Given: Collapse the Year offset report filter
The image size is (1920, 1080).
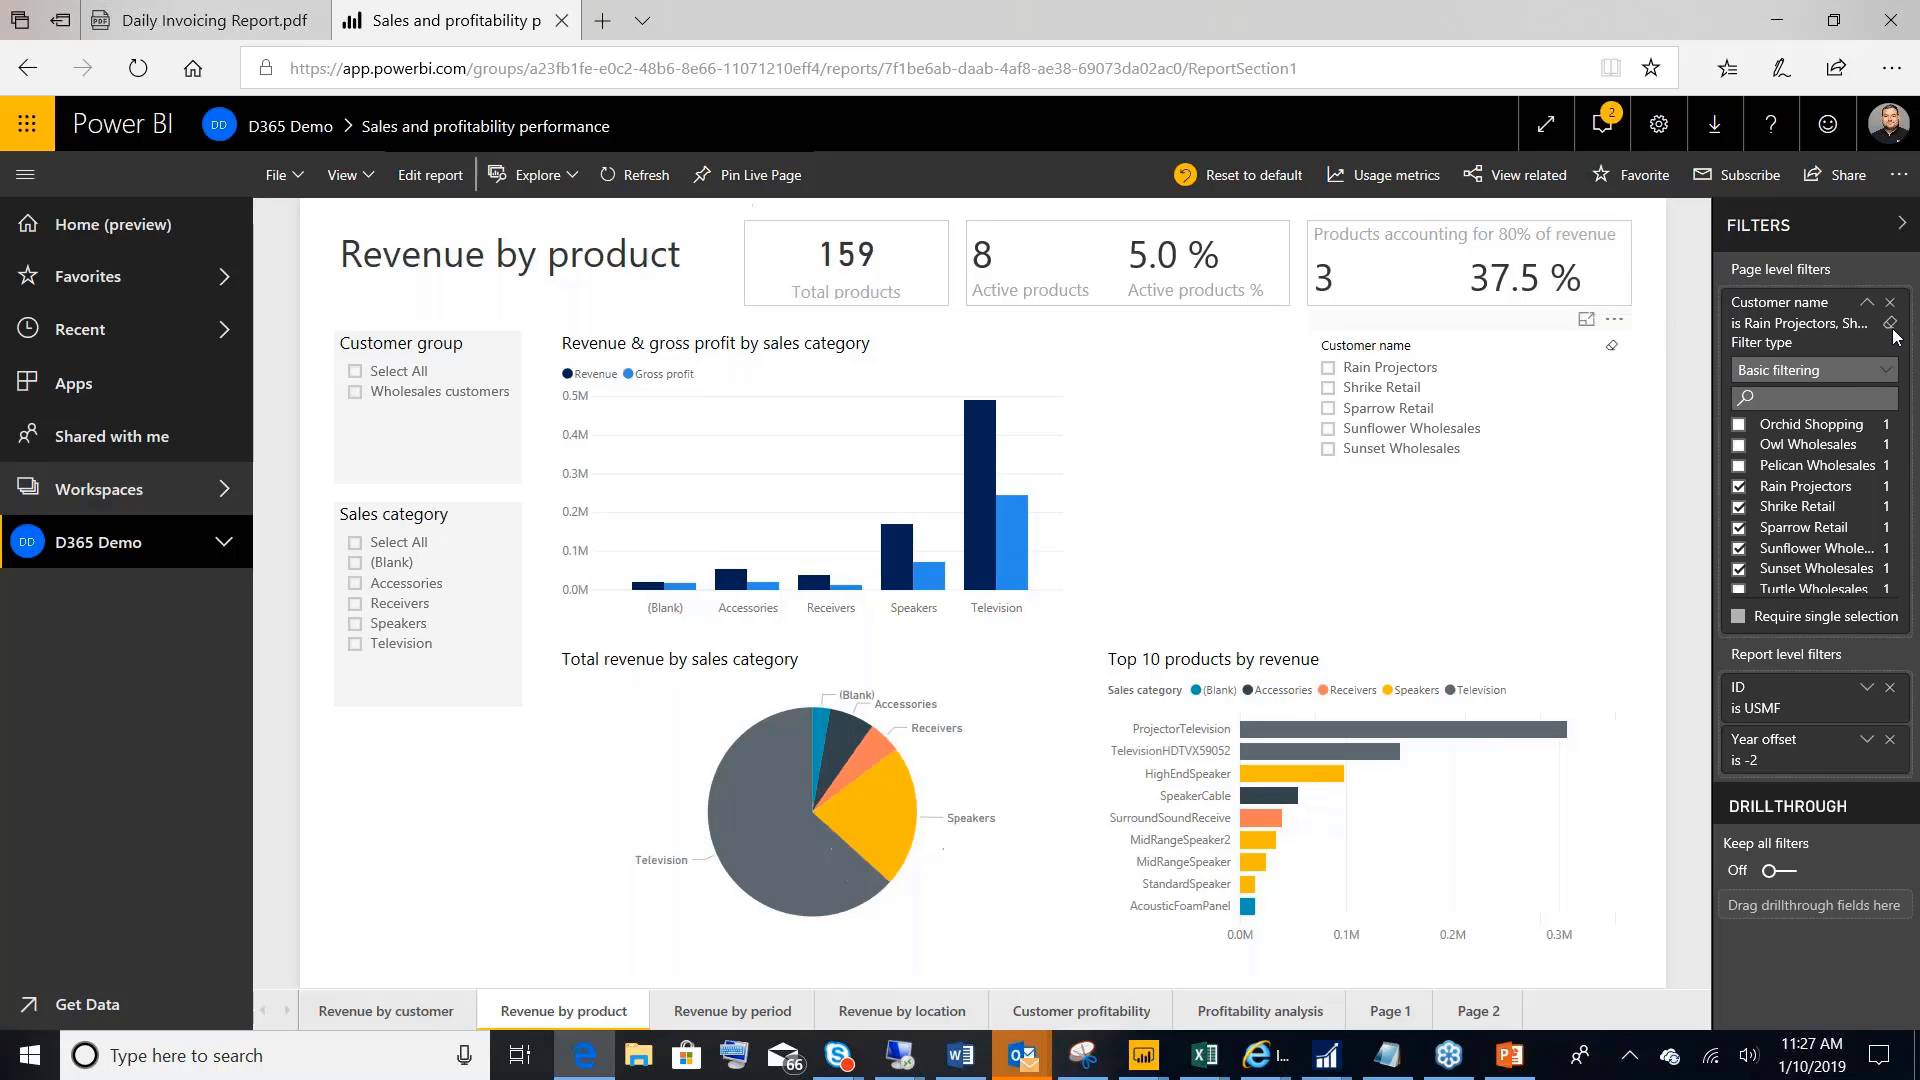Looking at the screenshot, I should point(1866,739).
